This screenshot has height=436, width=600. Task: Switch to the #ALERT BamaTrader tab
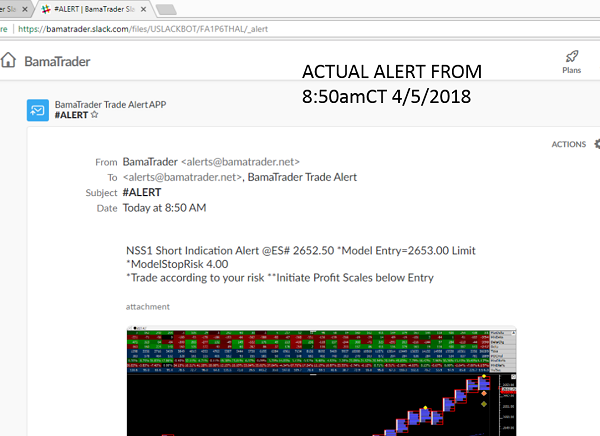click(94, 9)
